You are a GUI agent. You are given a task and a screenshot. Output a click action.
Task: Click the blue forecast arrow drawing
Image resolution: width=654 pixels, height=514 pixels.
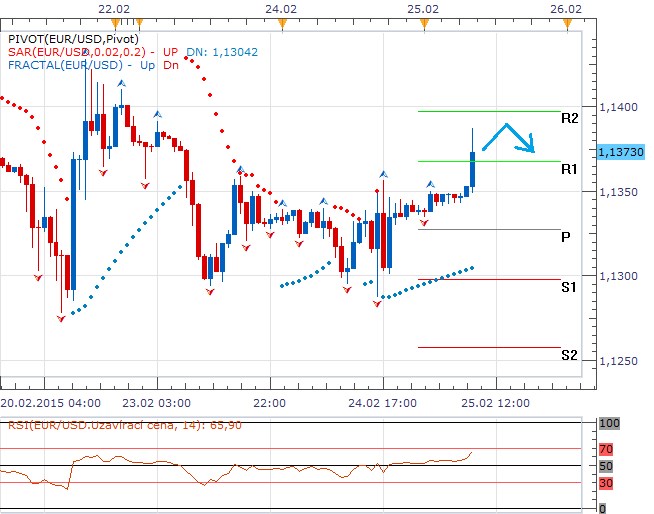tap(510, 137)
